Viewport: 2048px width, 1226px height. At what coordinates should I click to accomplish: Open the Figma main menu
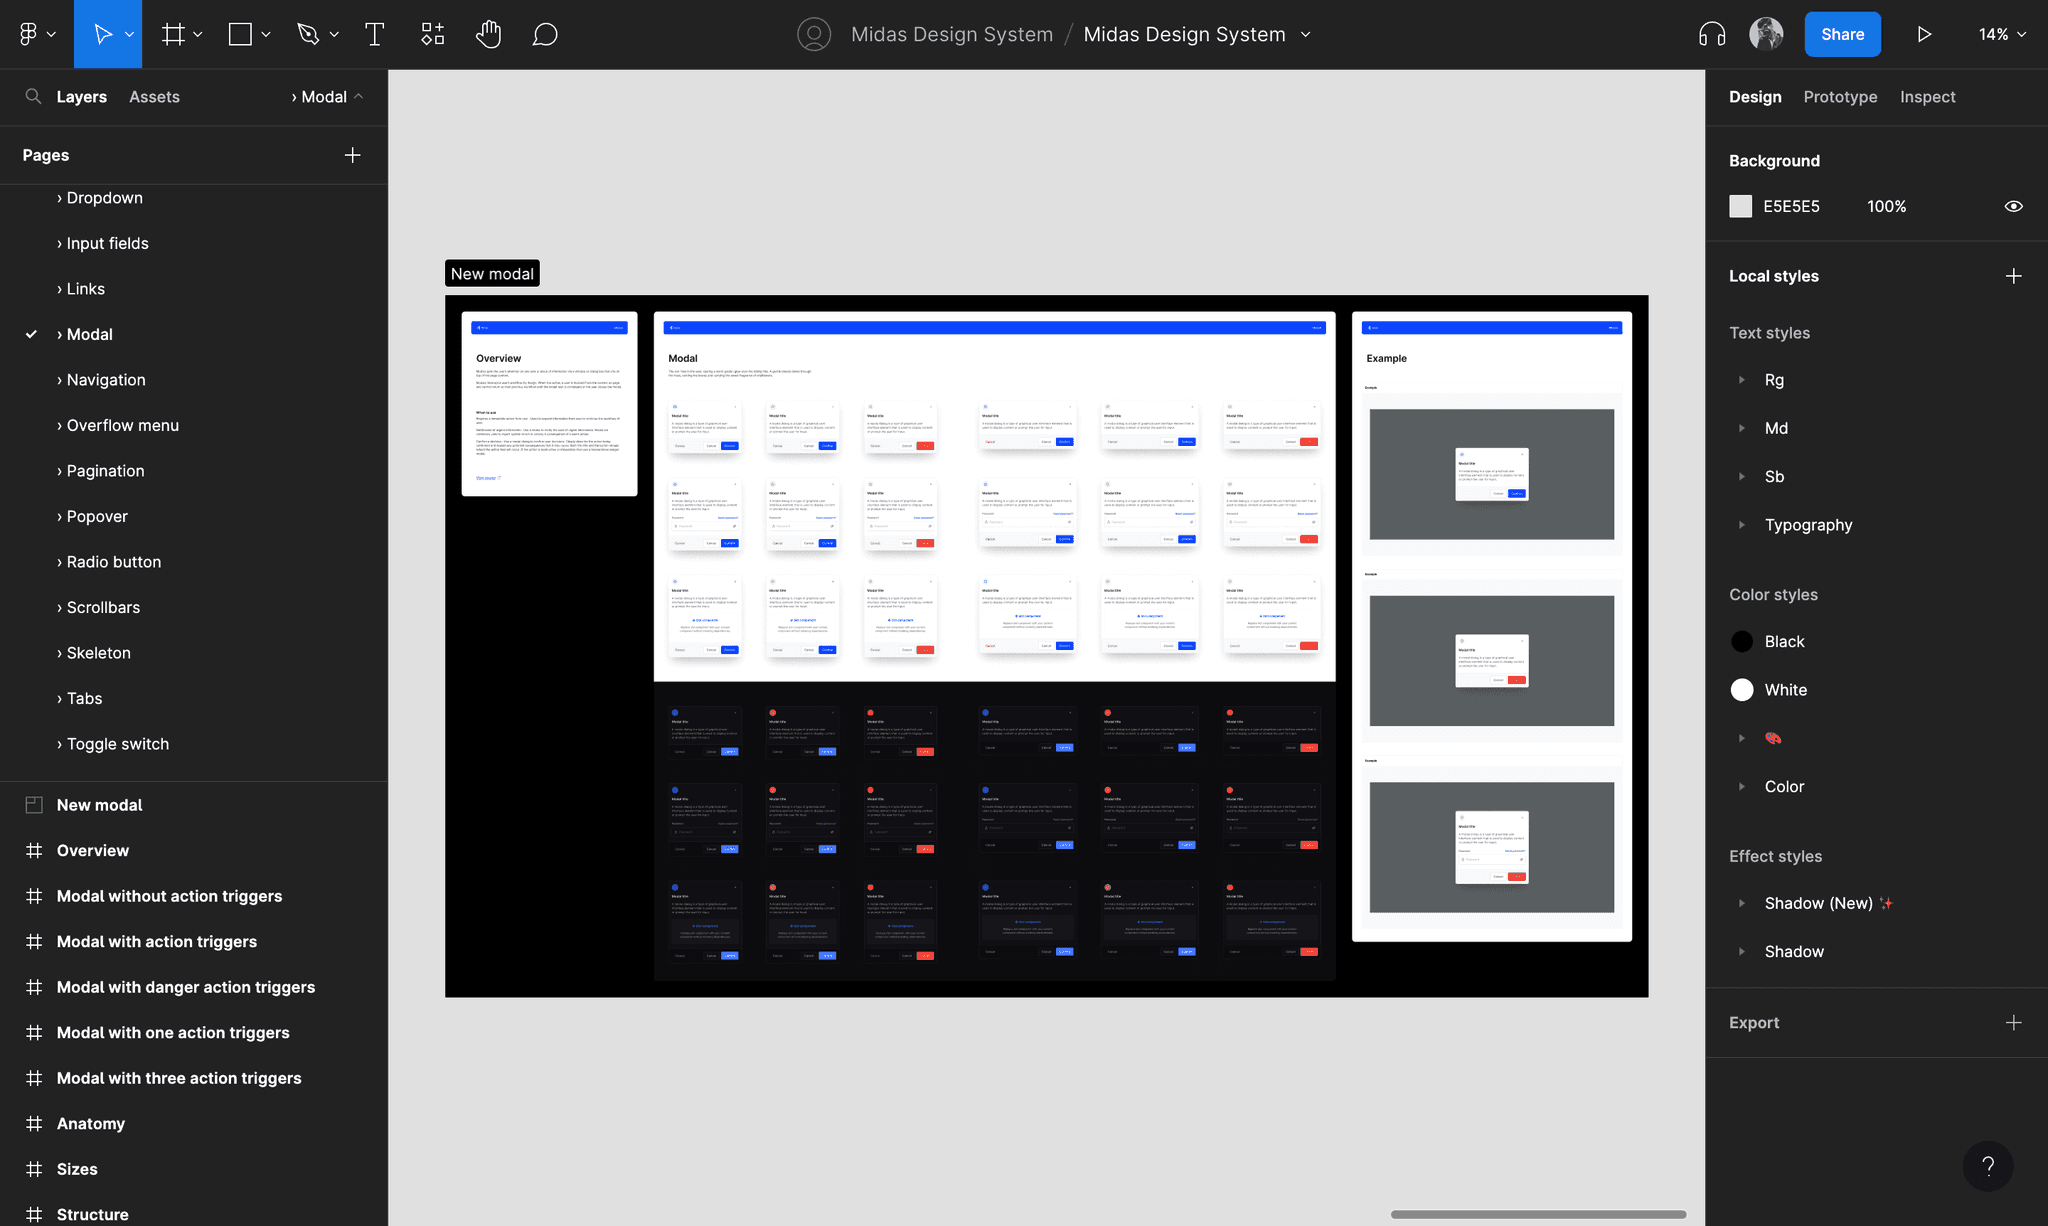click(36, 34)
